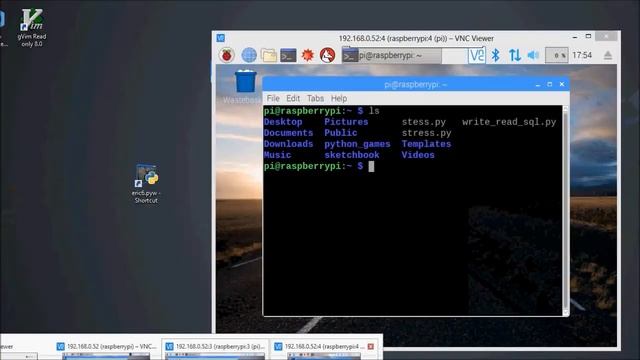Click stress.py in the ls output
640x360 pixels.
click(x=427, y=133)
